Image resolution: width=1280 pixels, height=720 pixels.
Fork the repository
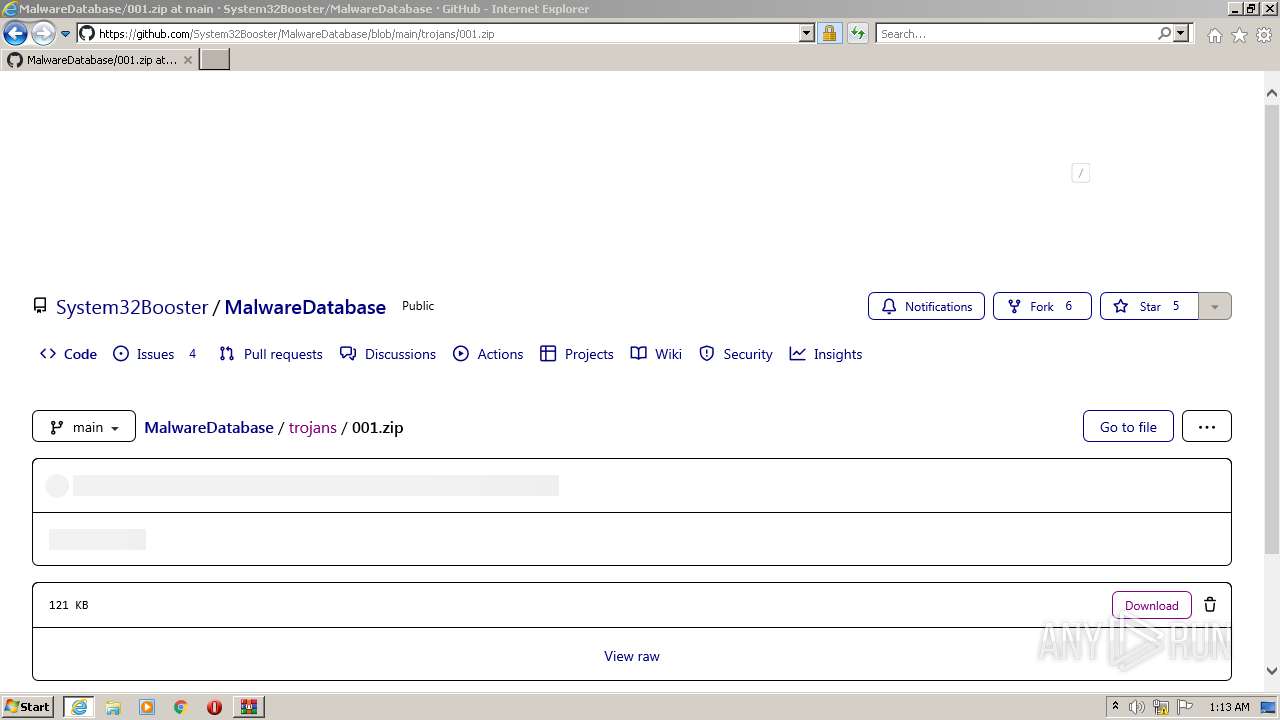(1042, 306)
